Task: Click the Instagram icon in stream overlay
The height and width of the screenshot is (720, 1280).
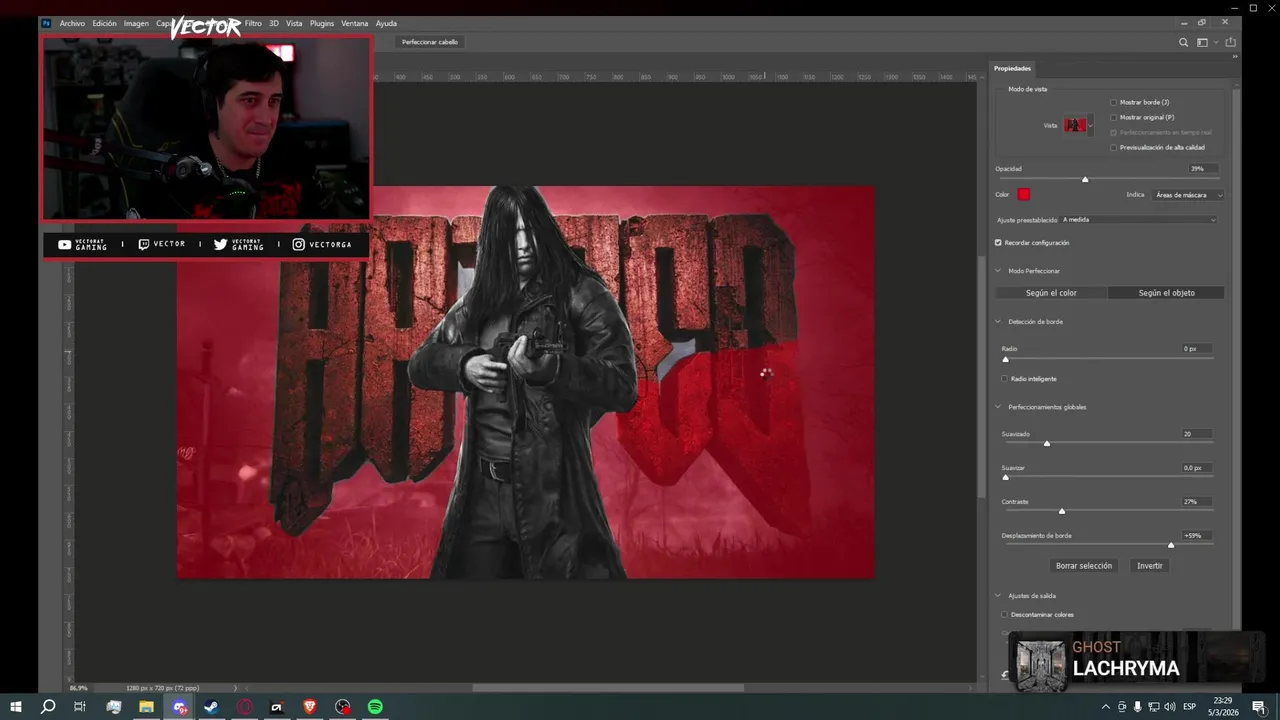Action: [298, 244]
